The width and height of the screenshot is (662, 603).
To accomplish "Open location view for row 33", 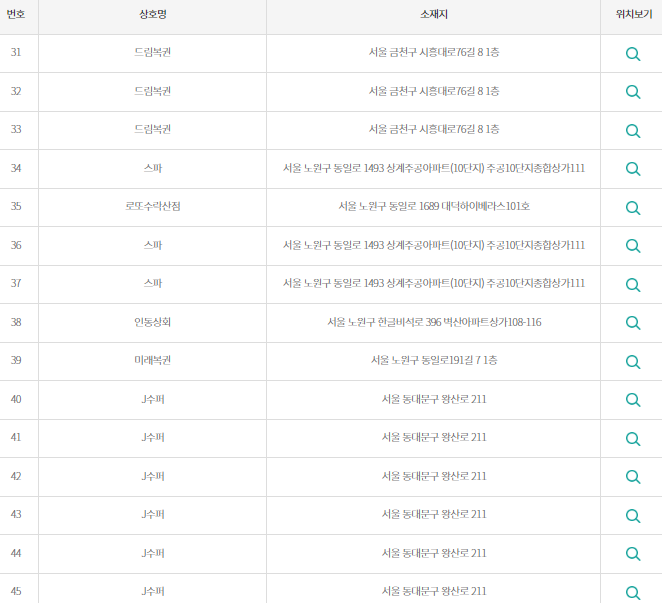I will coord(632,131).
